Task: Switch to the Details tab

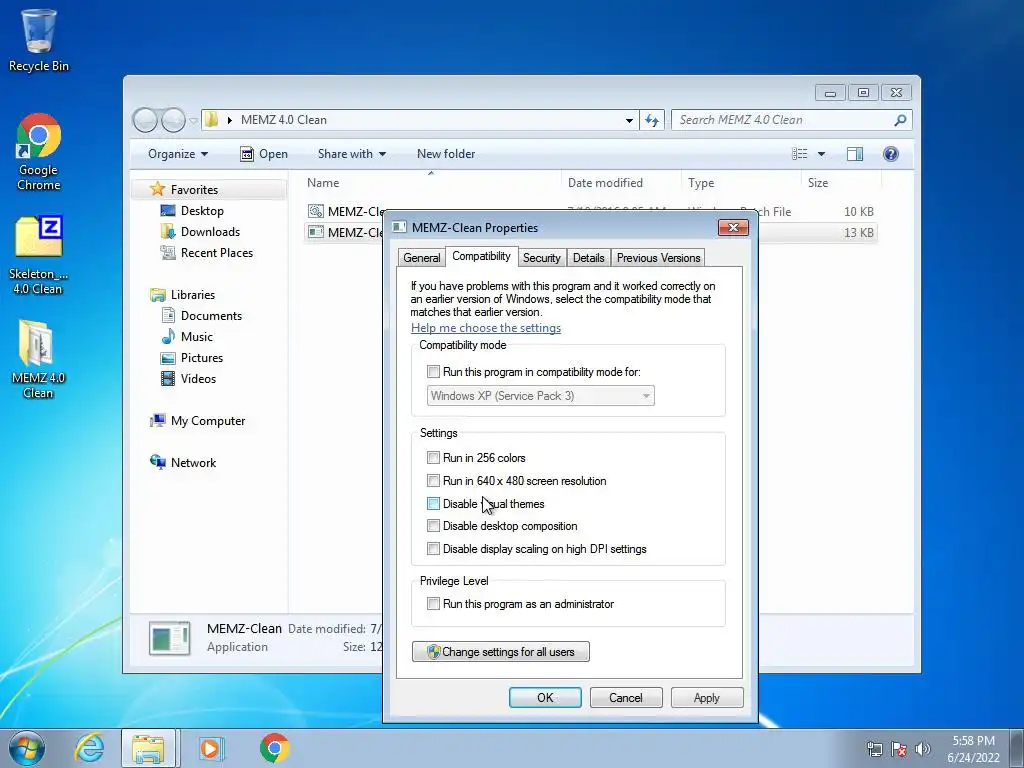Action: 588,258
